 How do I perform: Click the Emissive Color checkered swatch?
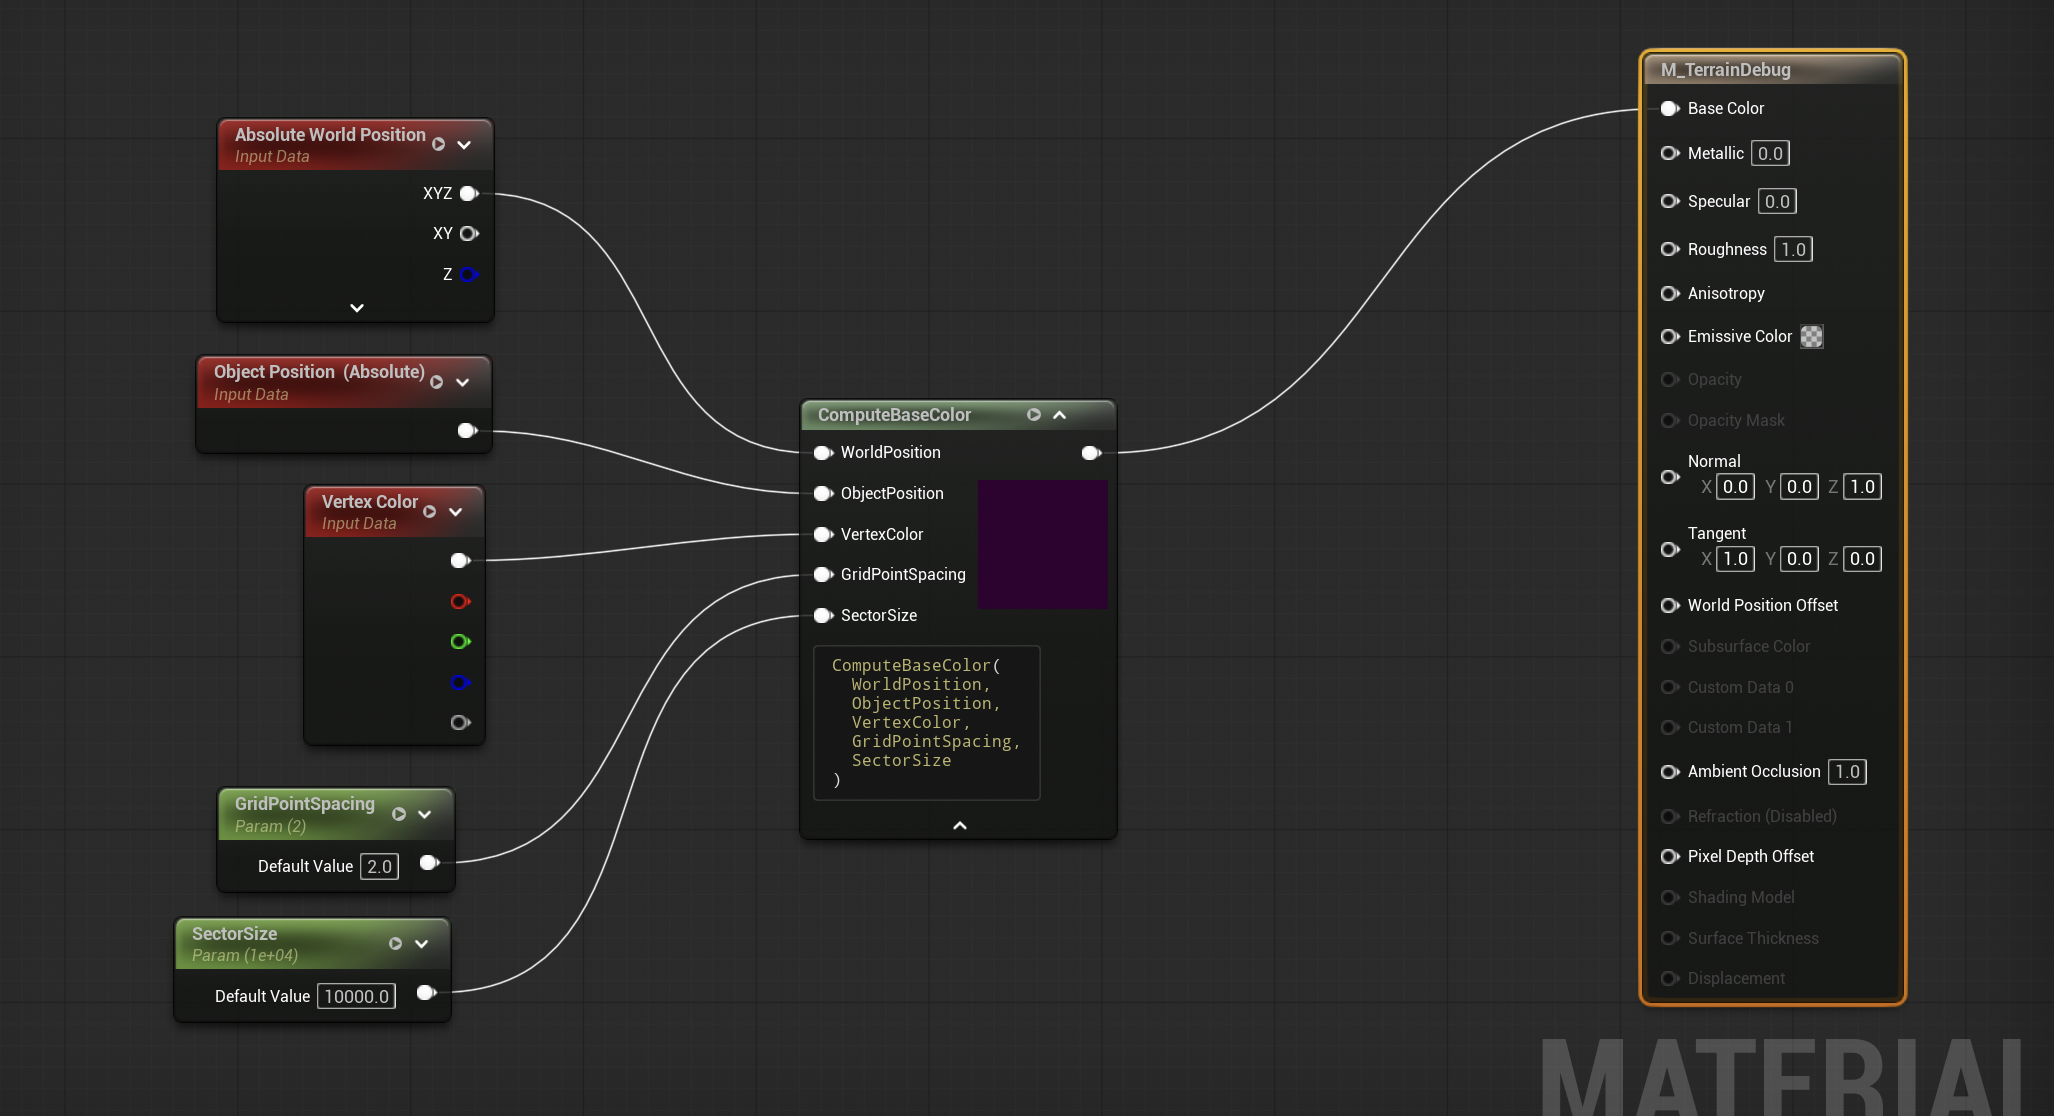1812,337
